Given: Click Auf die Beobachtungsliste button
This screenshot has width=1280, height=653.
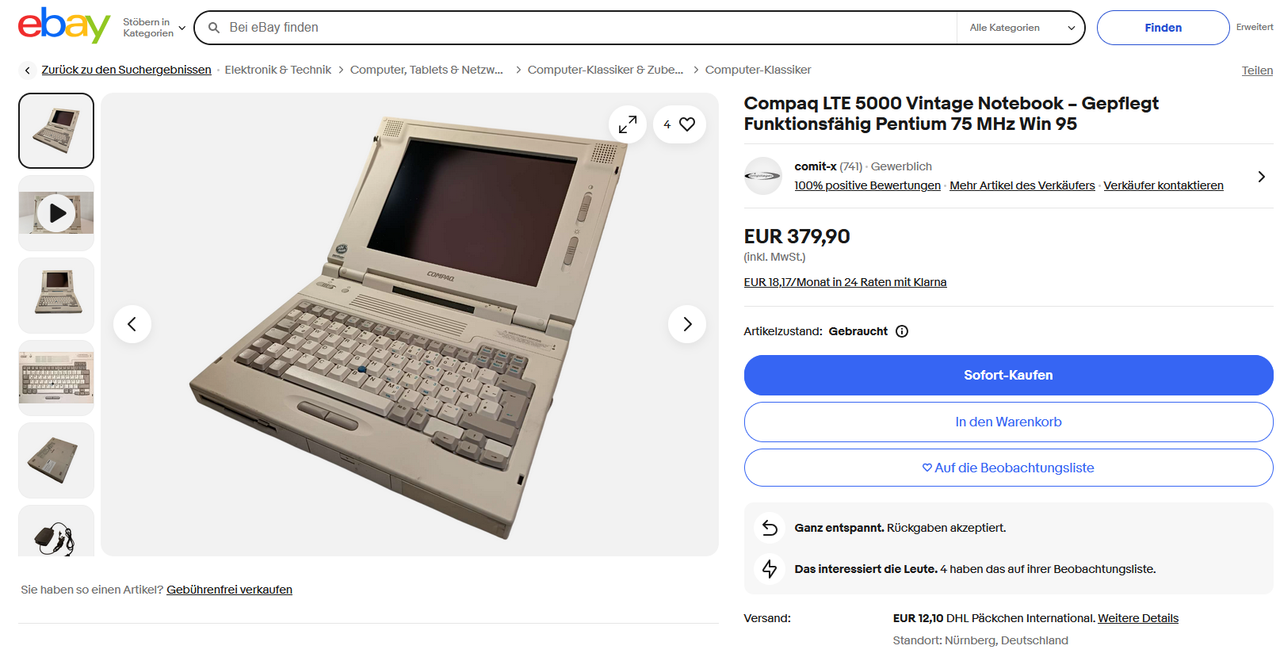Looking at the screenshot, I should [1008, 468].
